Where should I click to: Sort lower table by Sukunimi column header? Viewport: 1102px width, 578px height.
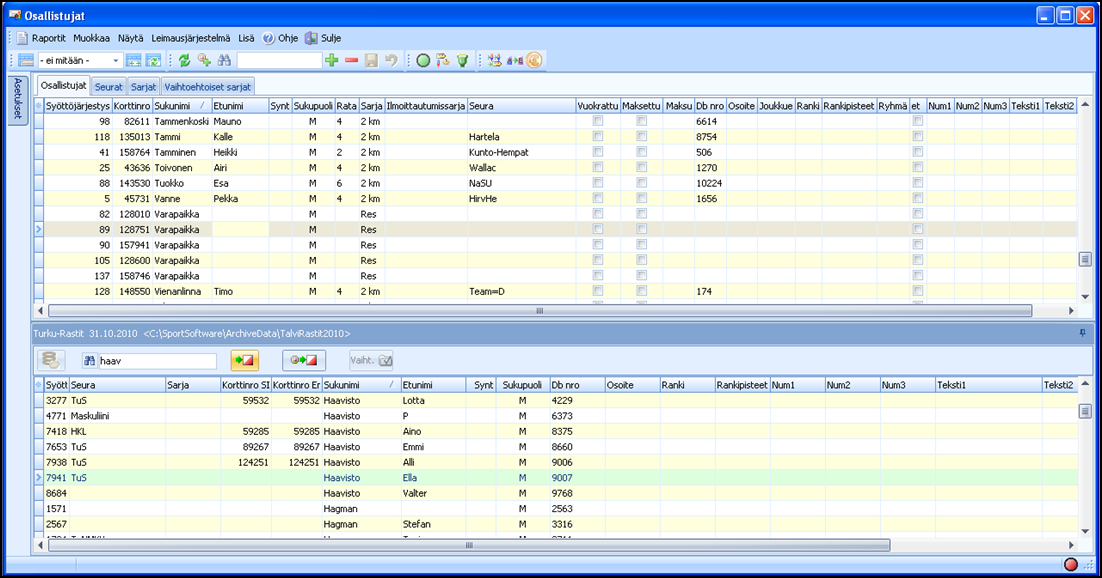361,385
